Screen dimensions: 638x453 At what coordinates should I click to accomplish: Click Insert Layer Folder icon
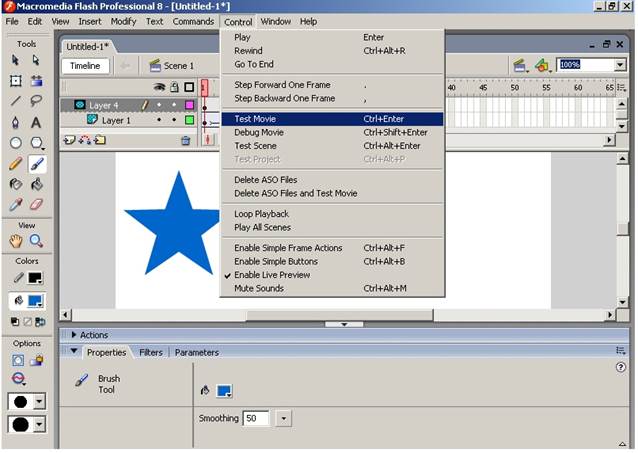(100, 140)
